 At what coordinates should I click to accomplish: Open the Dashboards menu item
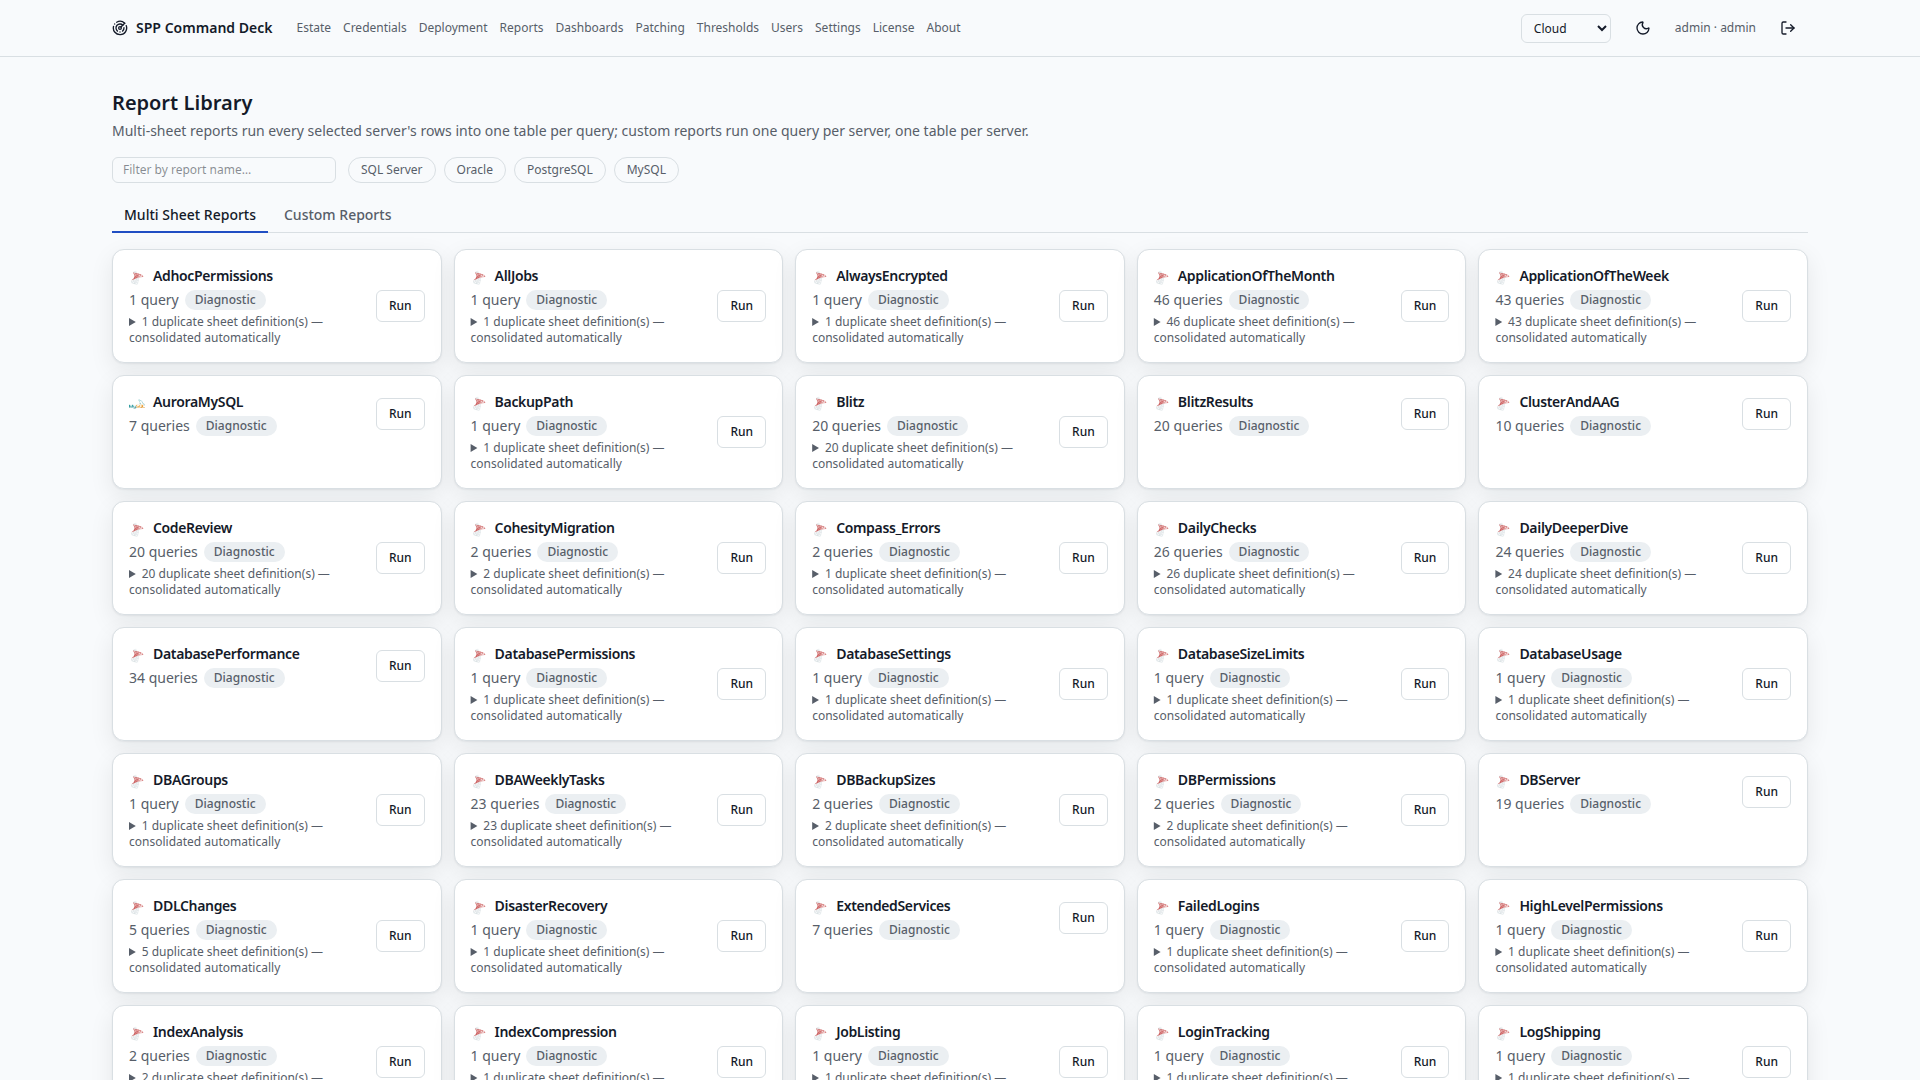click(589, 28)
